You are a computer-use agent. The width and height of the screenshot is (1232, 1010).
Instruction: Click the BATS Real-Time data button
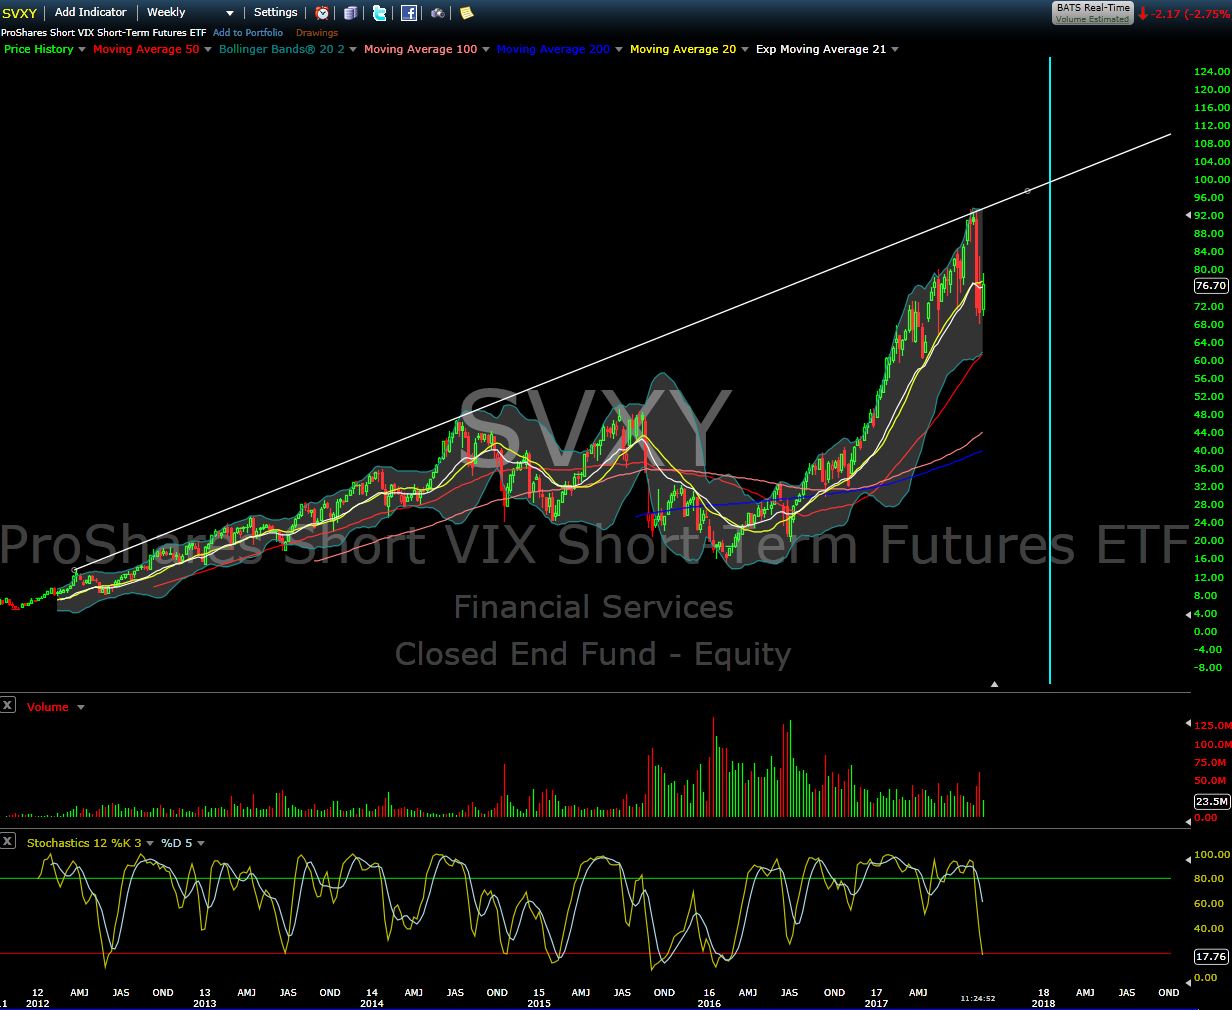coord(1092,13)
